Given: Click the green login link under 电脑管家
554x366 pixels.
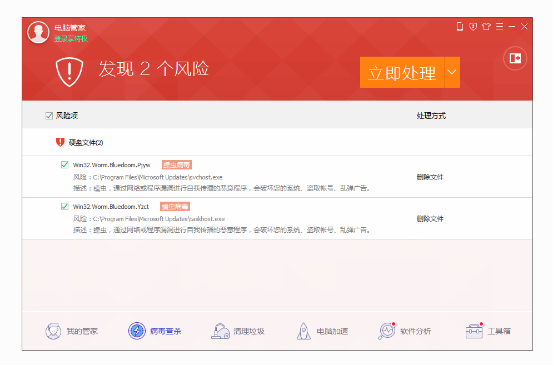Looking at the screenshot, I should 71,39.
